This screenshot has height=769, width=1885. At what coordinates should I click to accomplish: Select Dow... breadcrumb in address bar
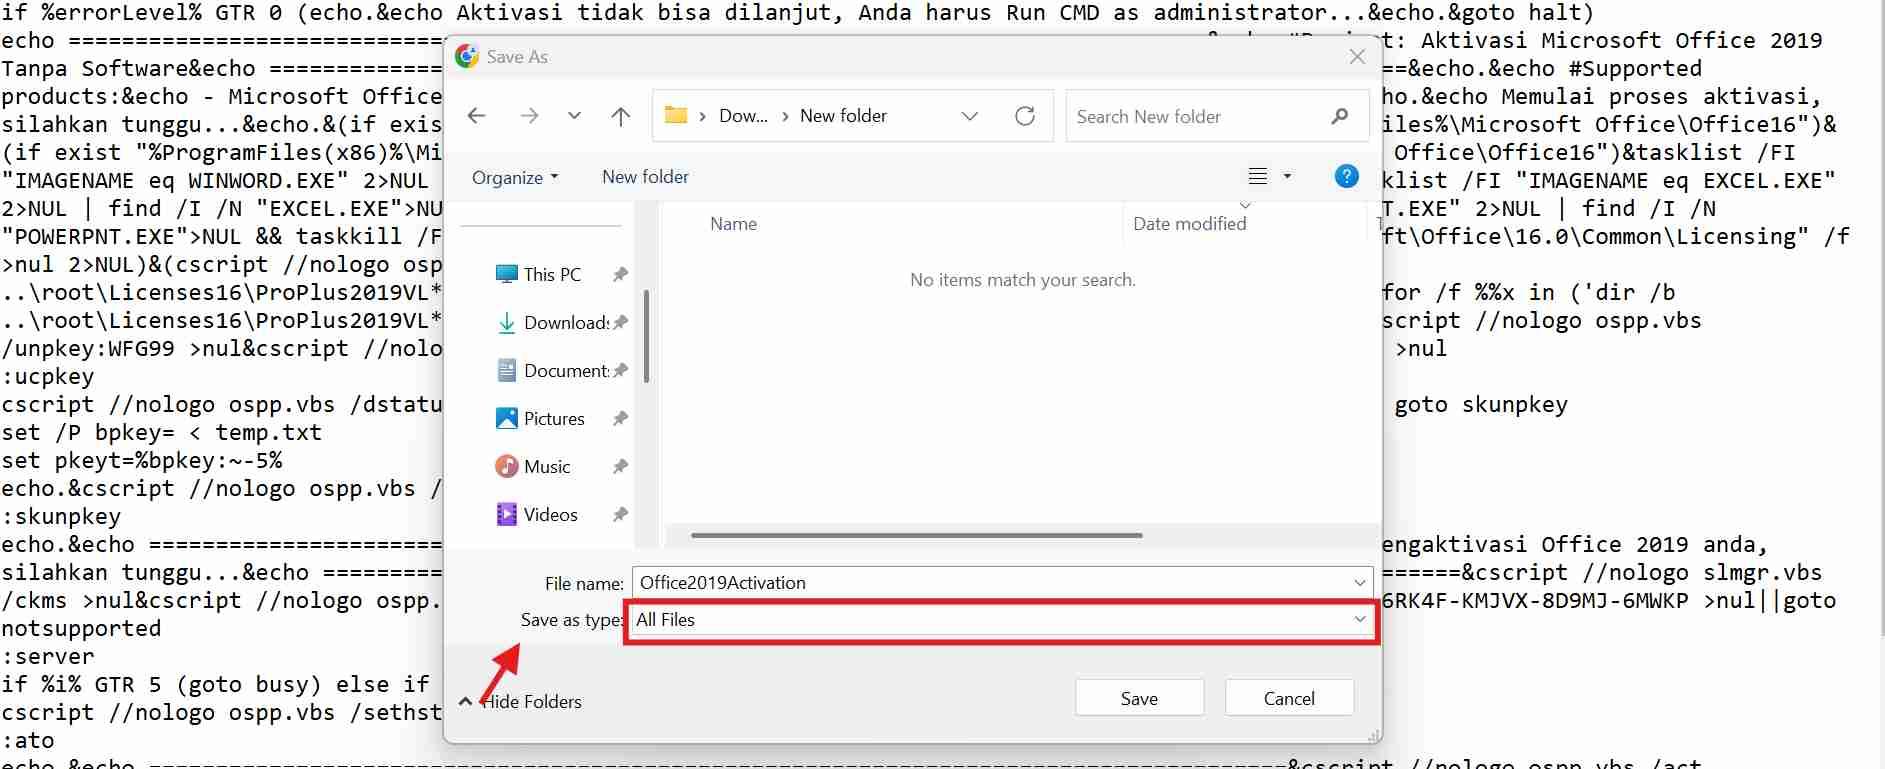pos(743,116)
